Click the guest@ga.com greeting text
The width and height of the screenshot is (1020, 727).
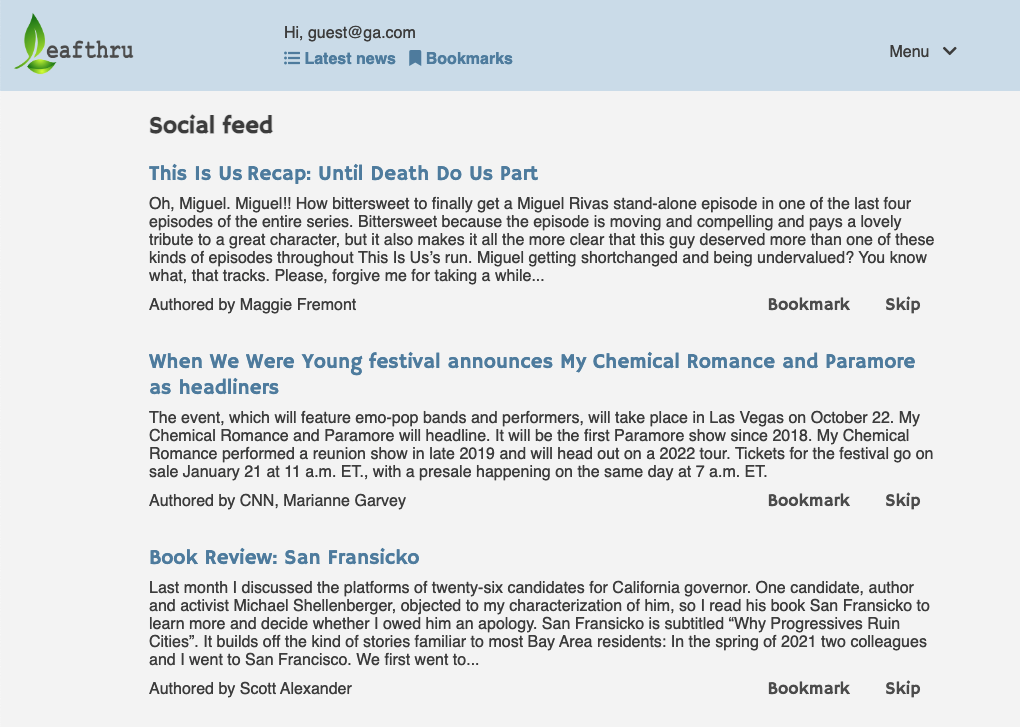point(349,33)
